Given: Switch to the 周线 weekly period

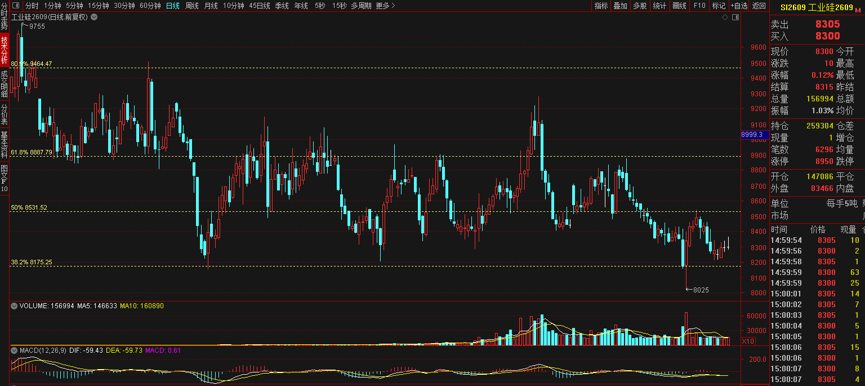Looking at the screenshot, I should point(191,6).
